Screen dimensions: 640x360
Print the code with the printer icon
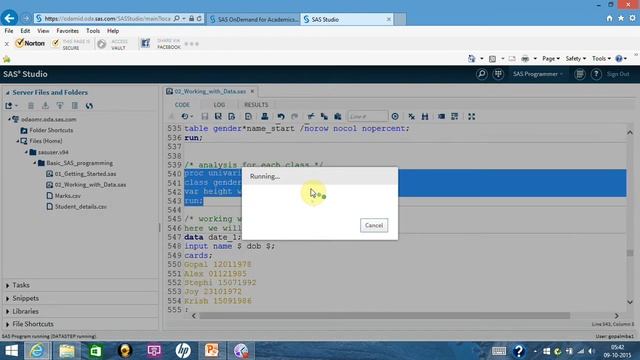pos(264,117)
